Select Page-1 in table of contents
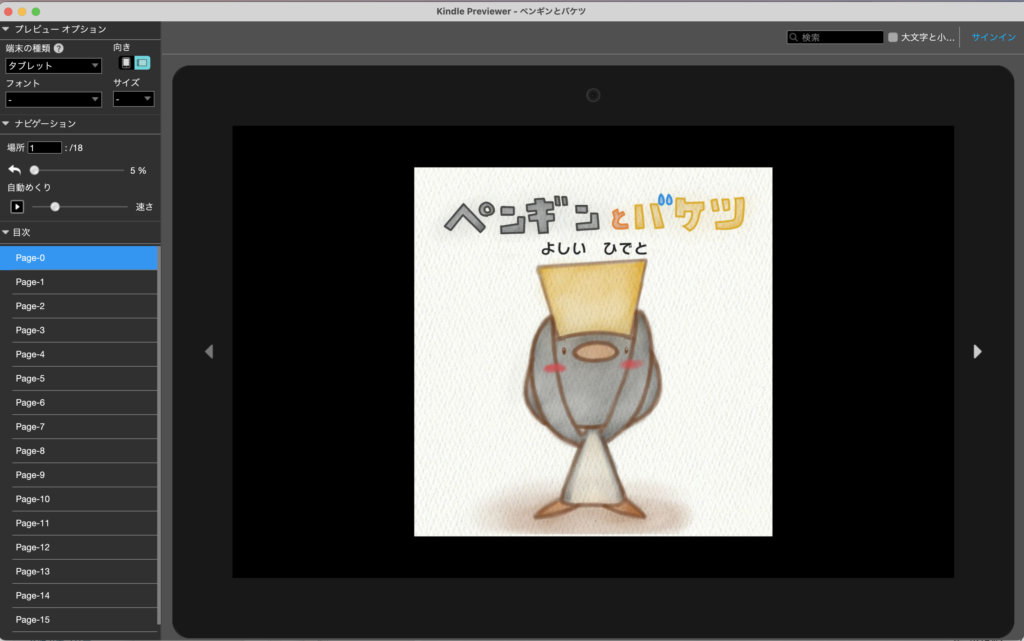 78,282
